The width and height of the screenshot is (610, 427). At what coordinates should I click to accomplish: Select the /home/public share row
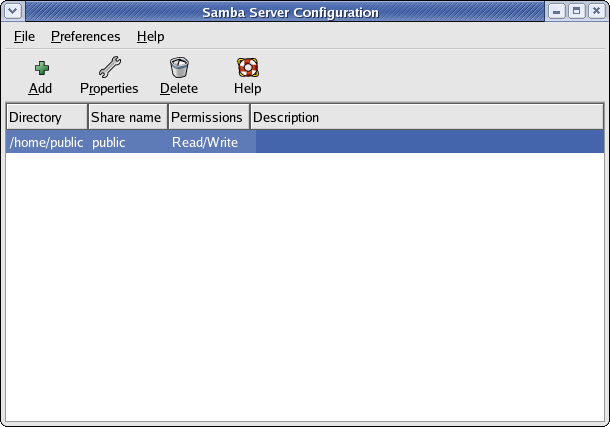point(305,142)
